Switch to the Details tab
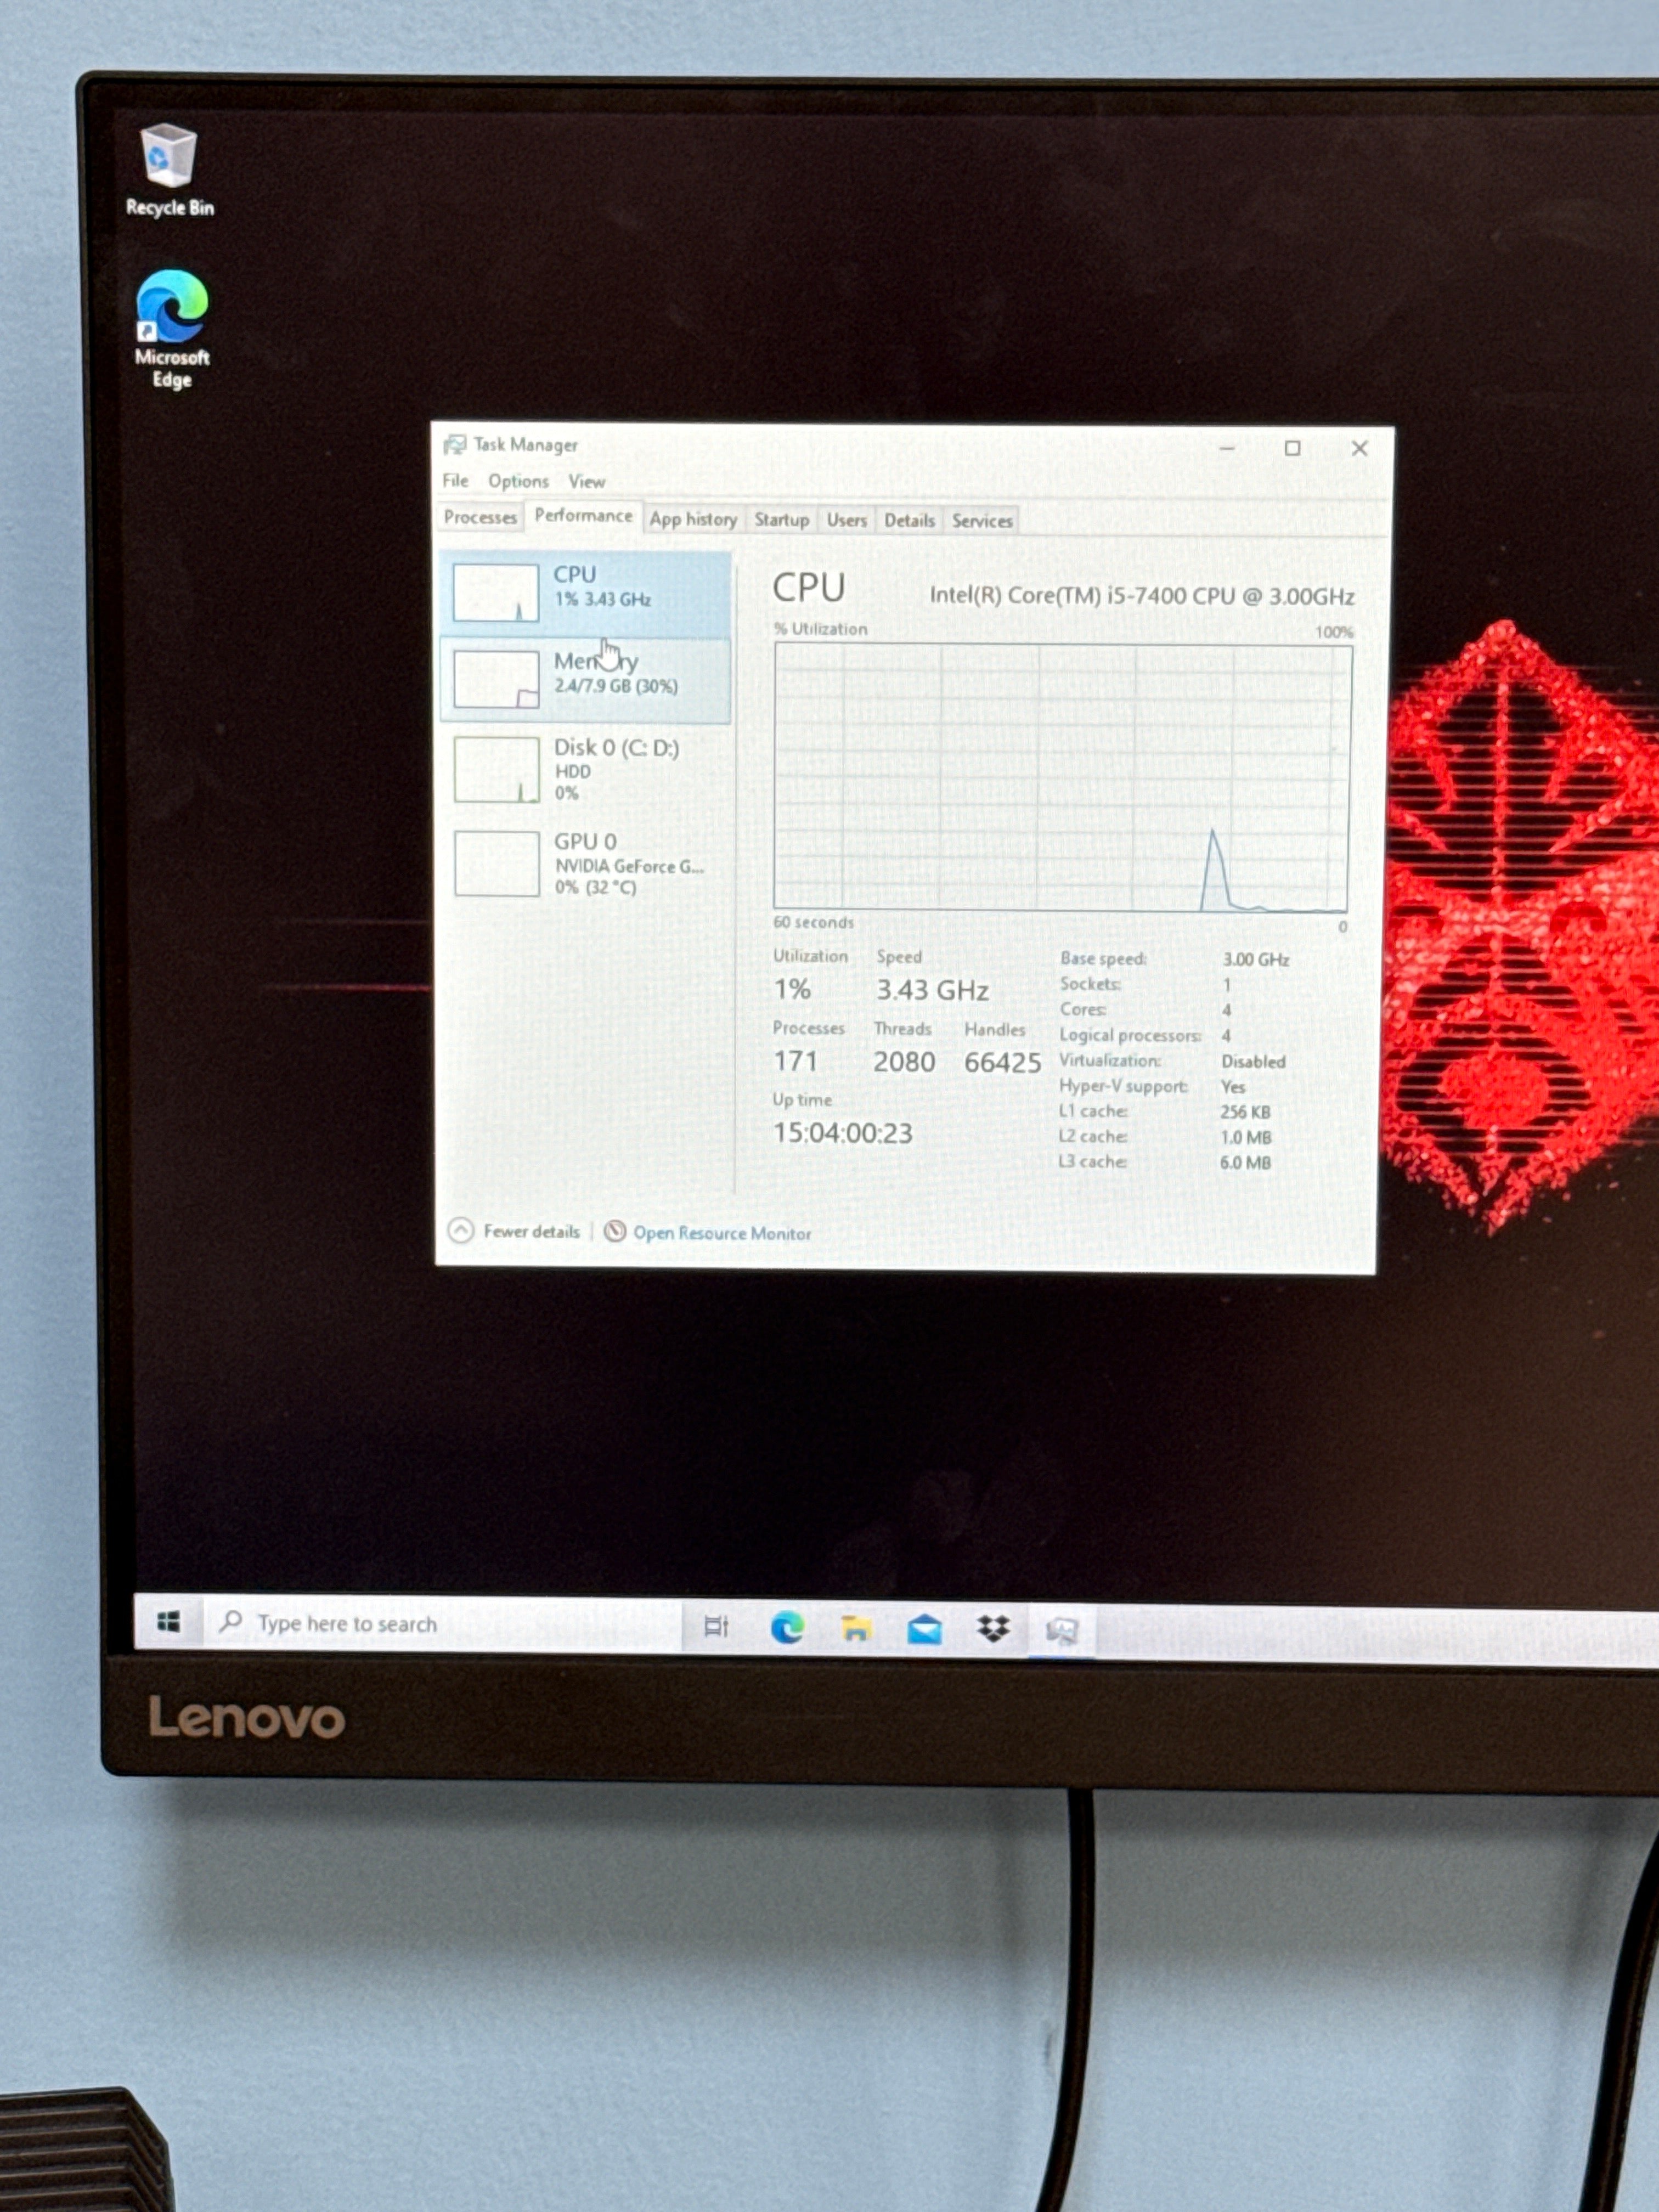Screen dimensions: 1659x2212 (x=909, y=520)
